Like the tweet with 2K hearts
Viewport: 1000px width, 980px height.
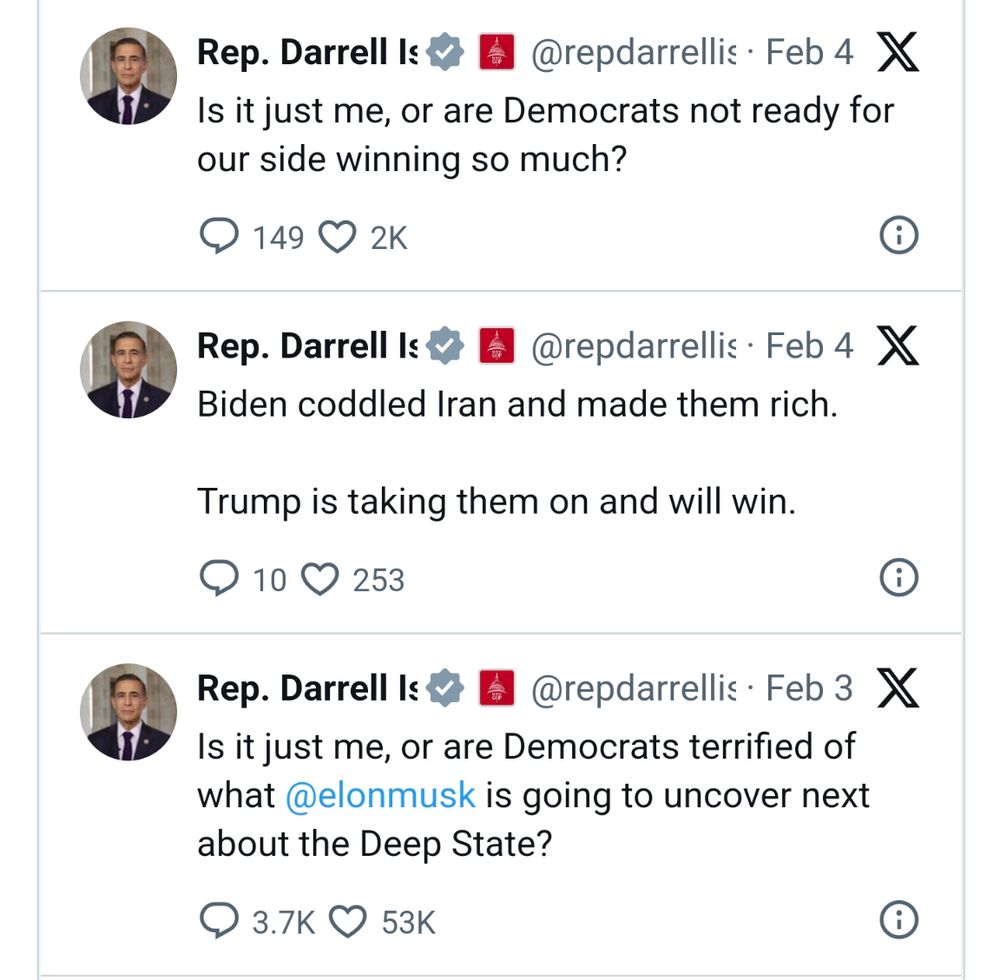click(337, 237)
